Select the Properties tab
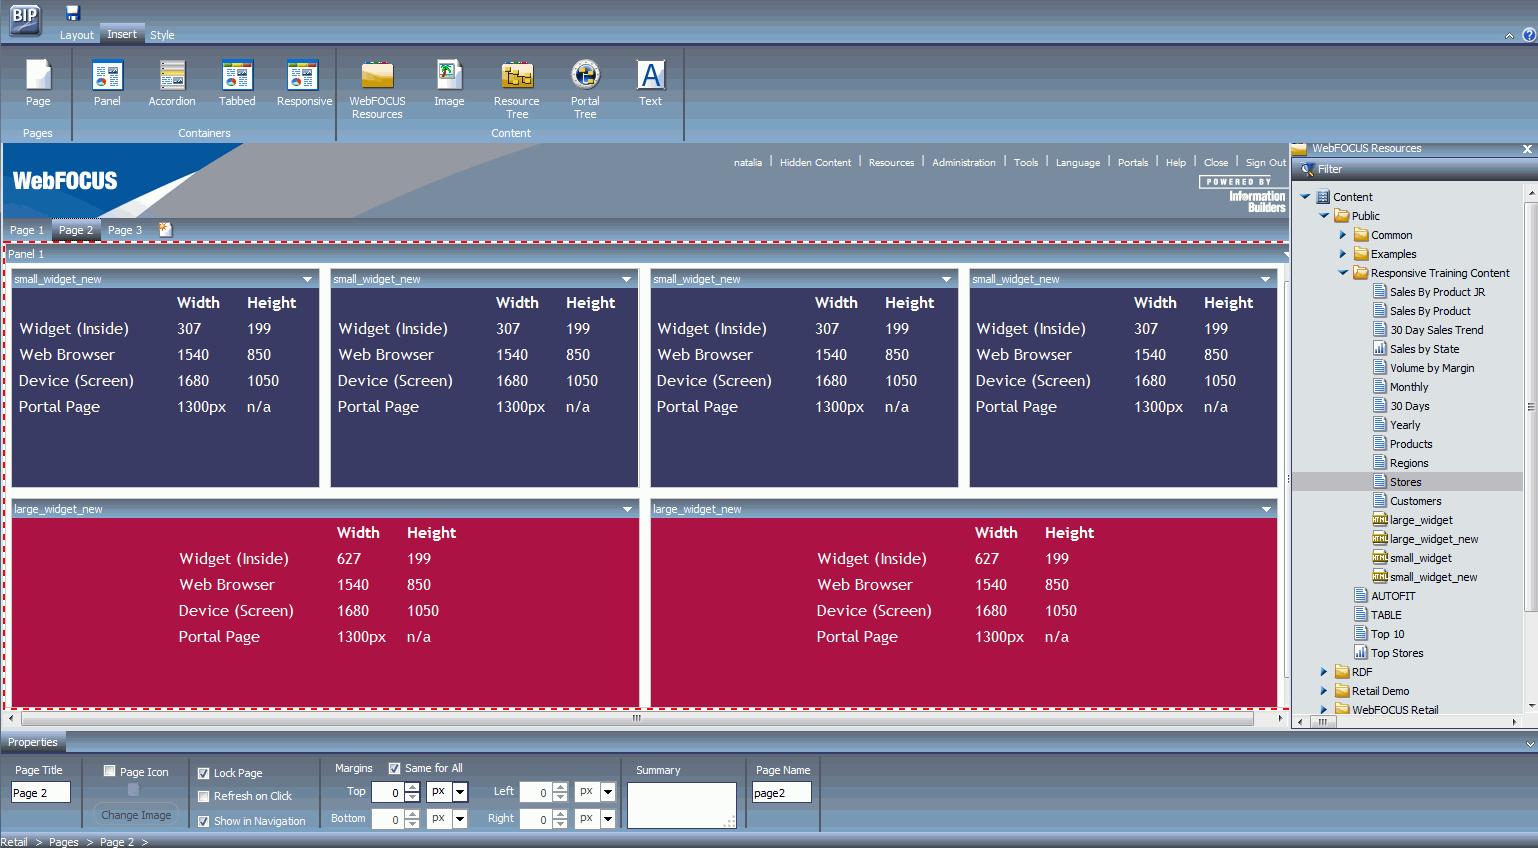 33,742
